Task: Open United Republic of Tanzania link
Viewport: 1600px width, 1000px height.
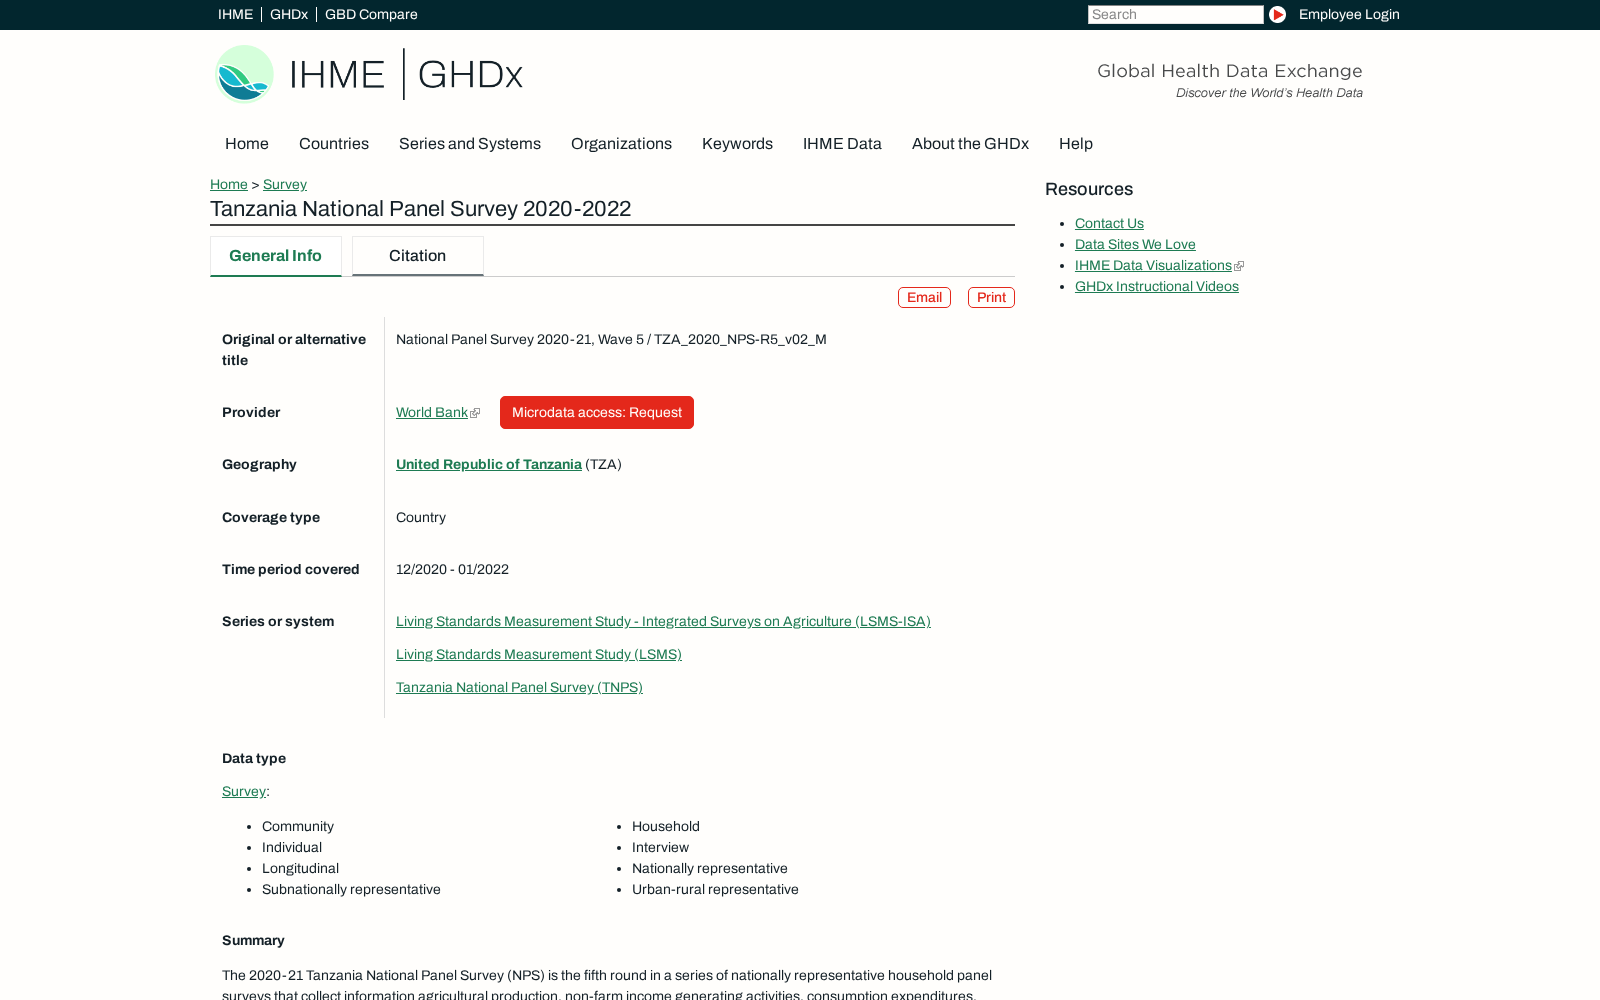Action: pos(489,465)
